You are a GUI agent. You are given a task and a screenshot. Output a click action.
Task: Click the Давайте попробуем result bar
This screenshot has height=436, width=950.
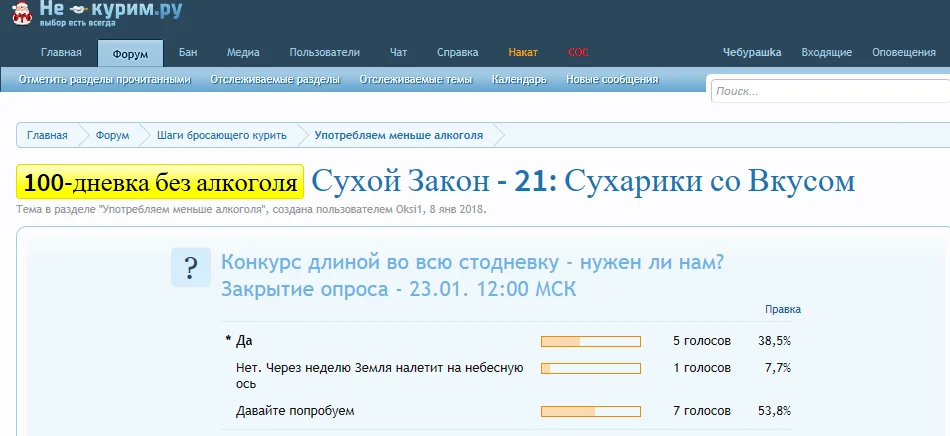(x=590, y=411)
